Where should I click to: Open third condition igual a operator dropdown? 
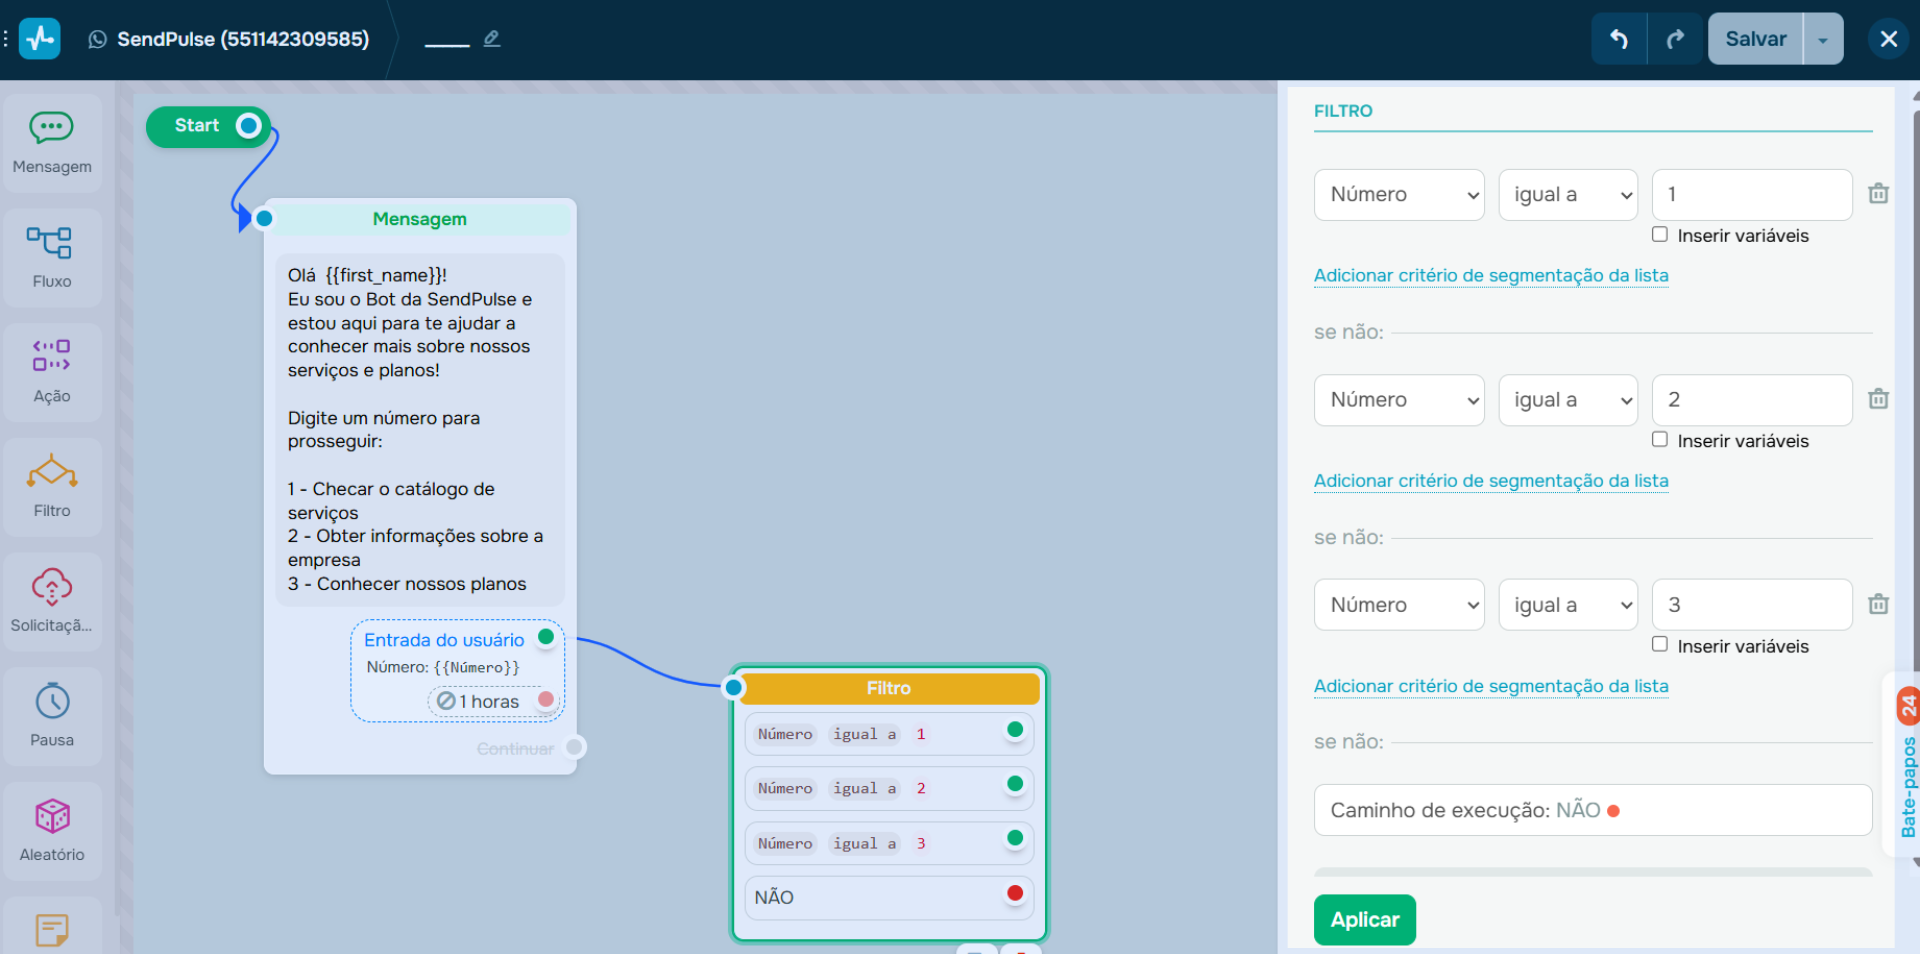click(x=1568, y=605)
